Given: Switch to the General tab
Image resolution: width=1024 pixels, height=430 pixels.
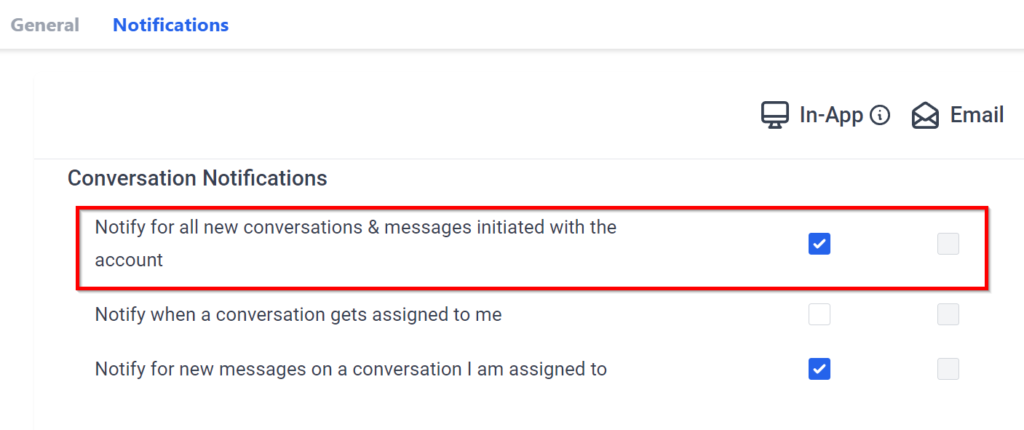Looking at the screenshot, I should tap(45, 25).
